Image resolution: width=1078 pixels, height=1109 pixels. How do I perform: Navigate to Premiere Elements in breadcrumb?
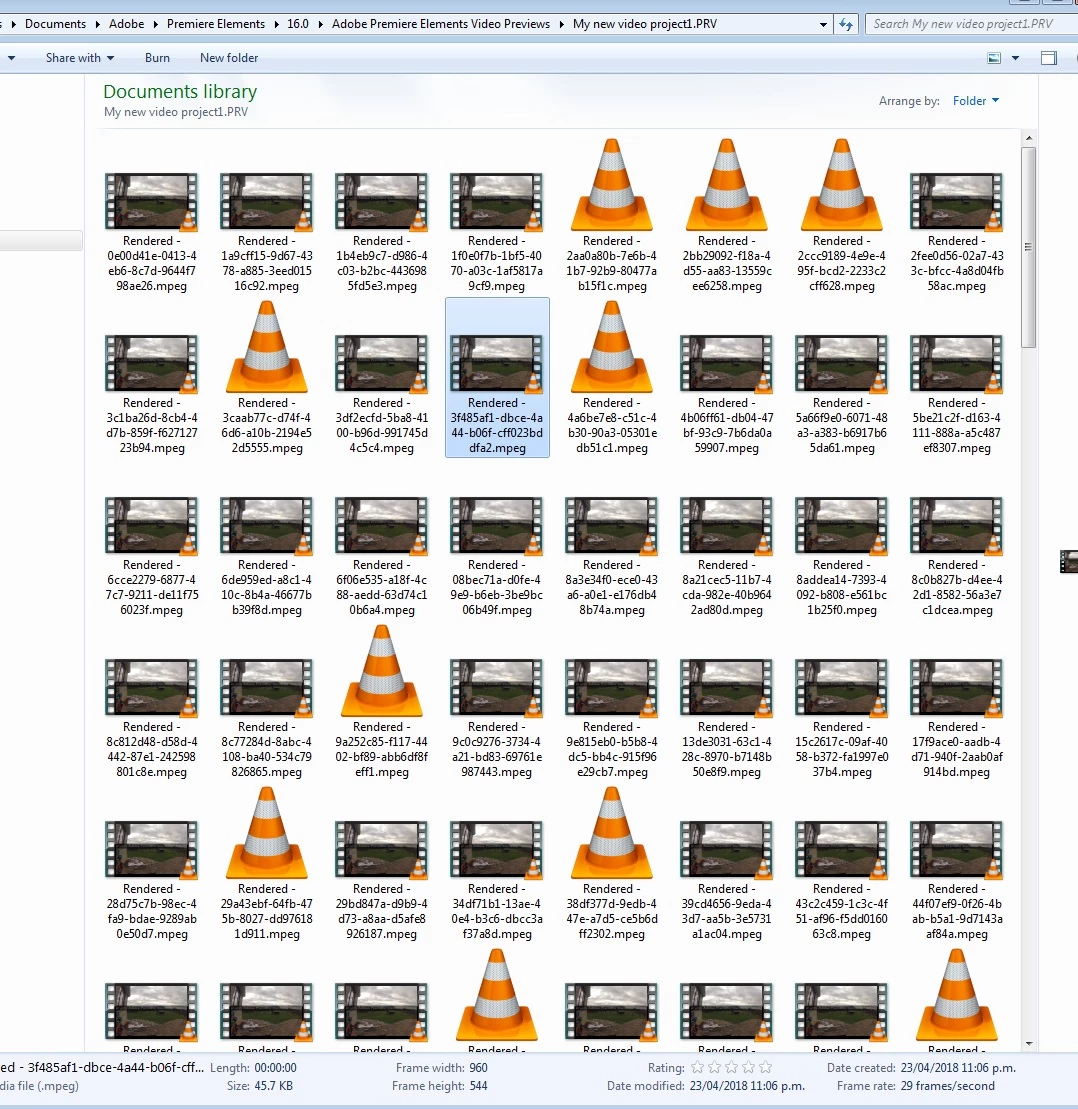(x=216, y=24)
